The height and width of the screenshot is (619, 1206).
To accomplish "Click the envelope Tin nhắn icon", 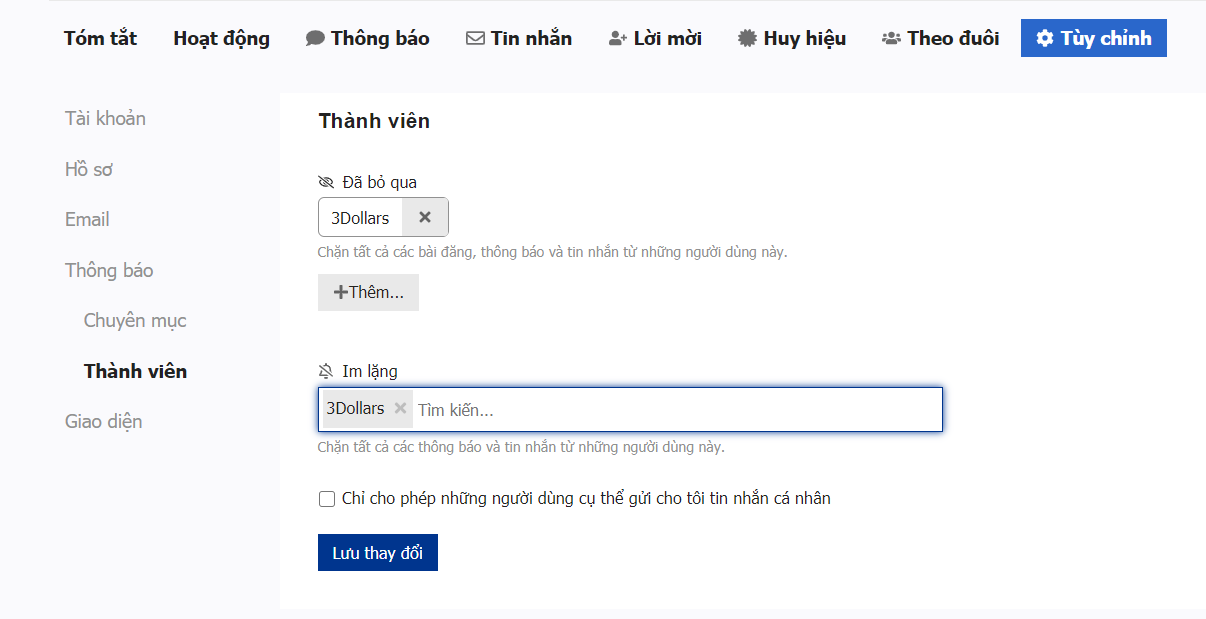I will coord(475,39).
